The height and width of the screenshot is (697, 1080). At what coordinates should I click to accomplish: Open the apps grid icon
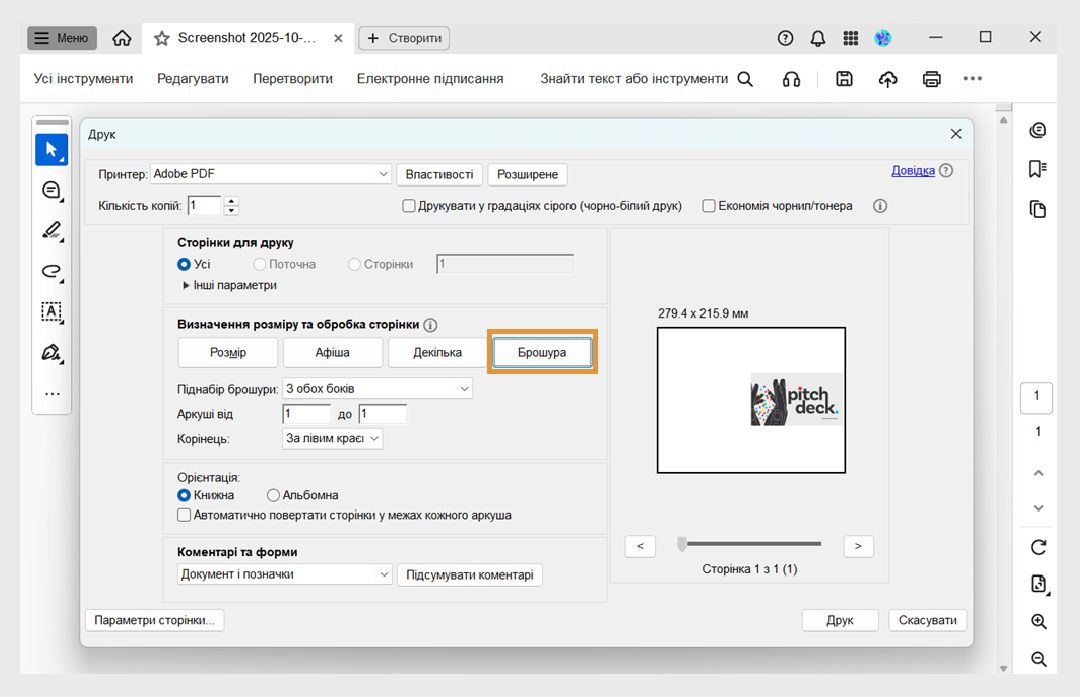click(x=851, y=39)
